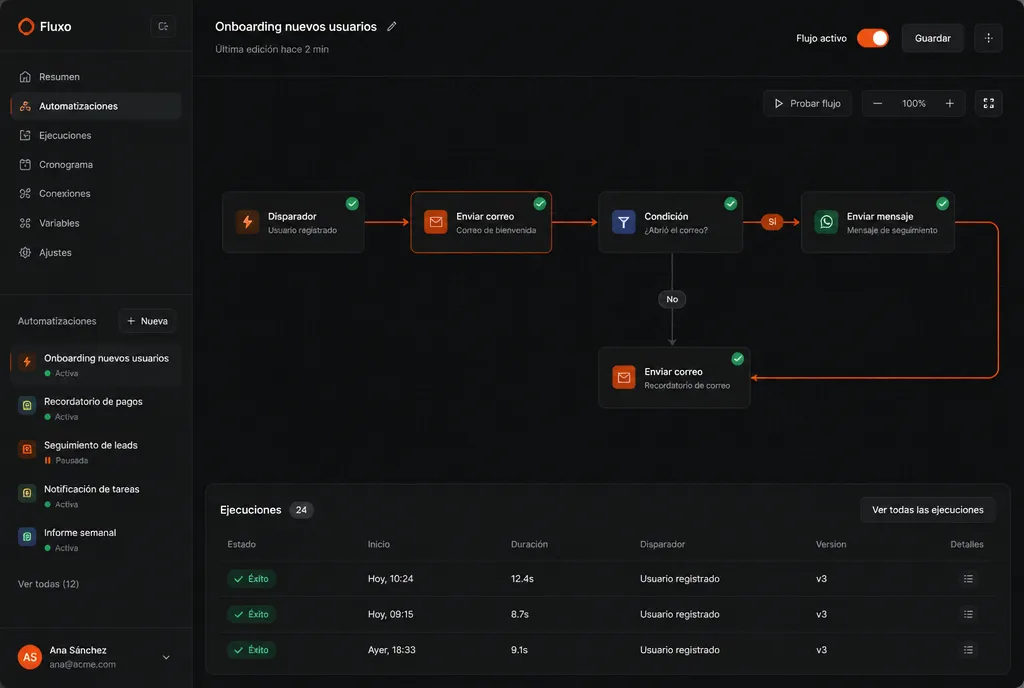Click Última edición hace 2 min text

[272, 49]
